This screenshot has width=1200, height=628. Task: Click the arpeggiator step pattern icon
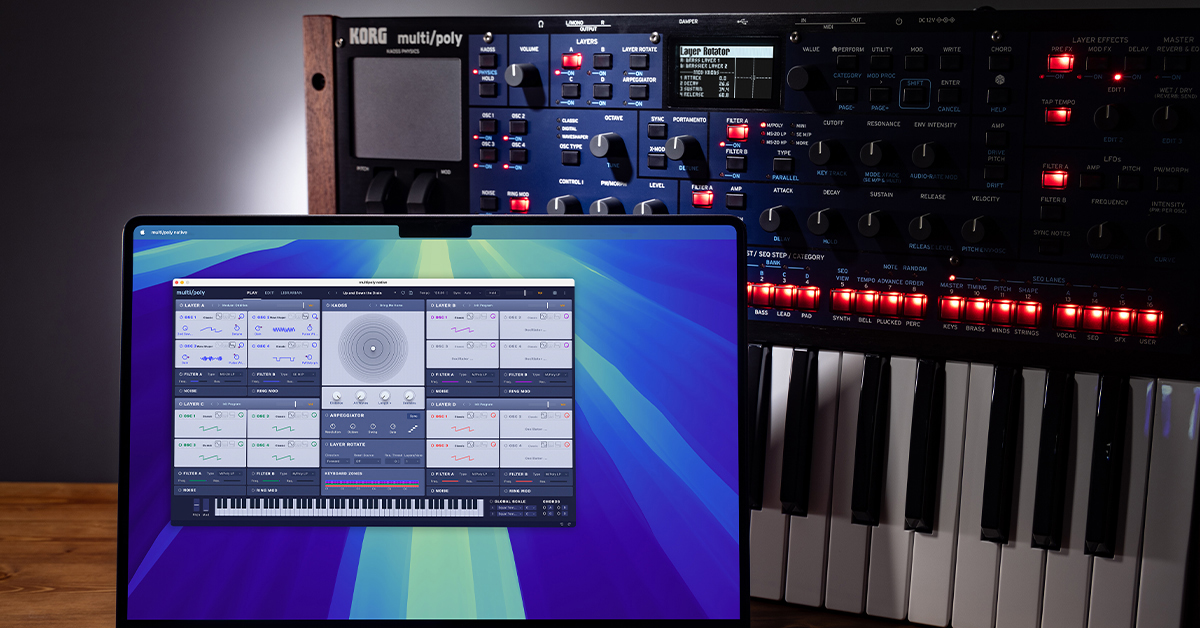coord(412,428)
